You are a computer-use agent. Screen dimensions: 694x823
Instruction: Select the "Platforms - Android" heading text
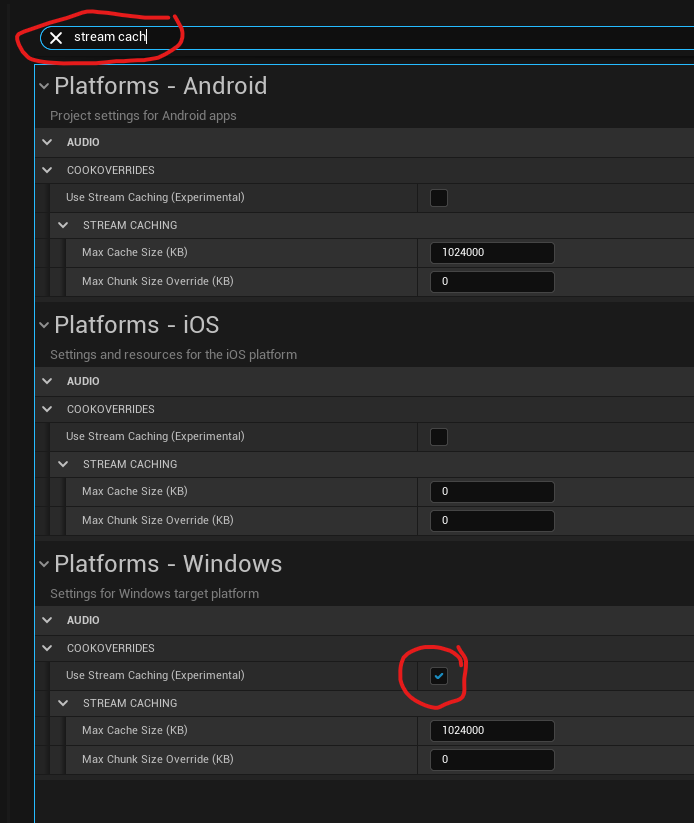[161, 86]
